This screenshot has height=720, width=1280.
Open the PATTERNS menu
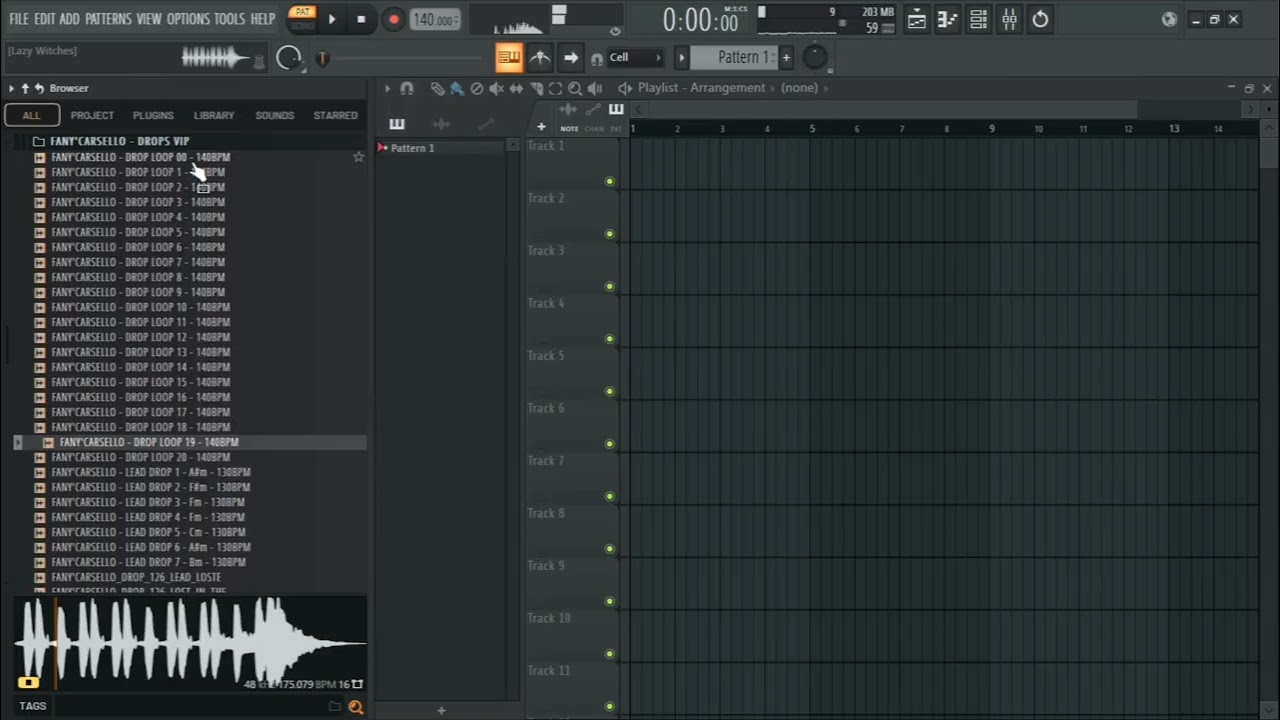pyautogui.click(x=107, y=19)
